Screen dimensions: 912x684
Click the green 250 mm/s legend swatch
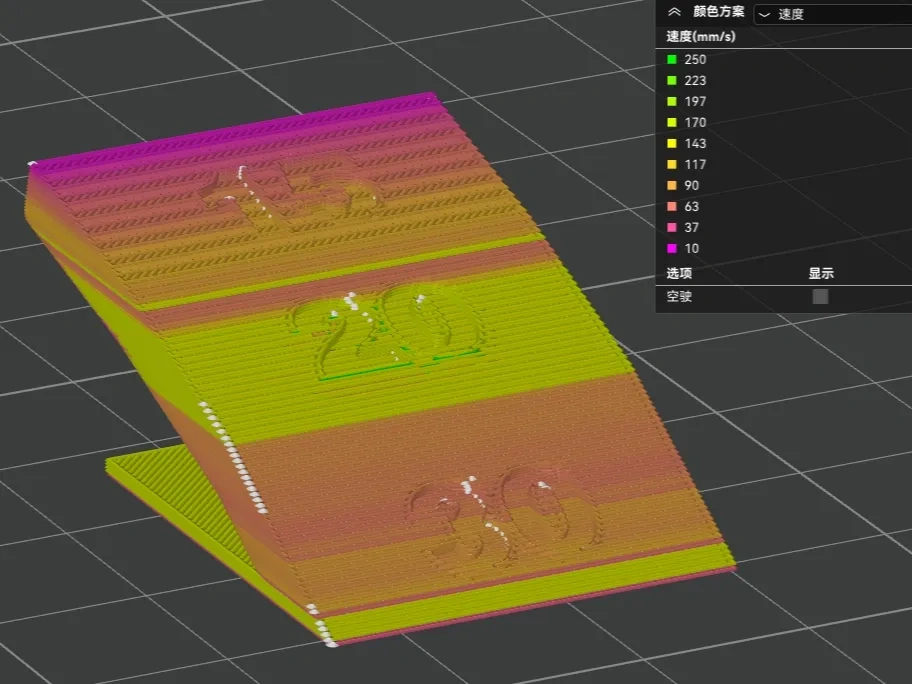(672, 59)
